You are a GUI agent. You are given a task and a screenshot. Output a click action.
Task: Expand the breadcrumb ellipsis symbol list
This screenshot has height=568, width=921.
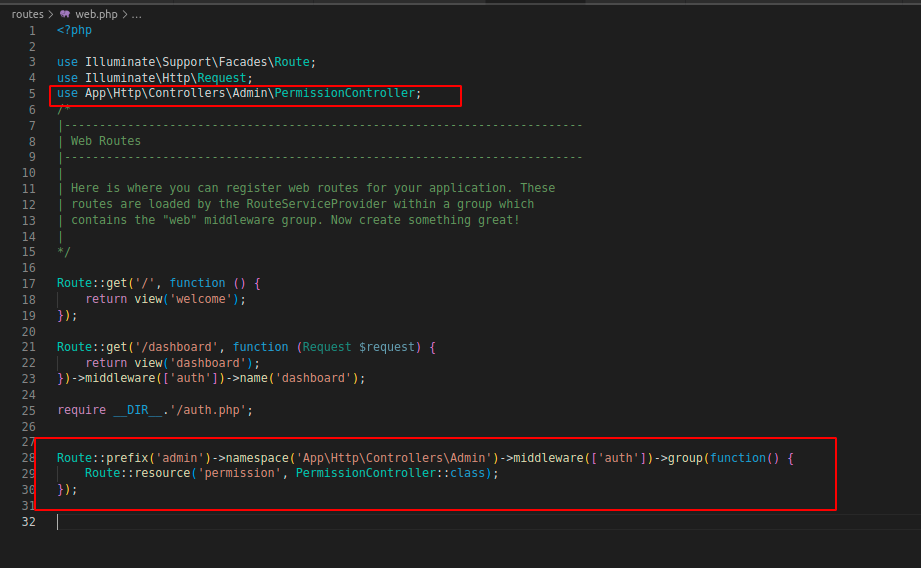pyautogui.click(x=137, y=14)
